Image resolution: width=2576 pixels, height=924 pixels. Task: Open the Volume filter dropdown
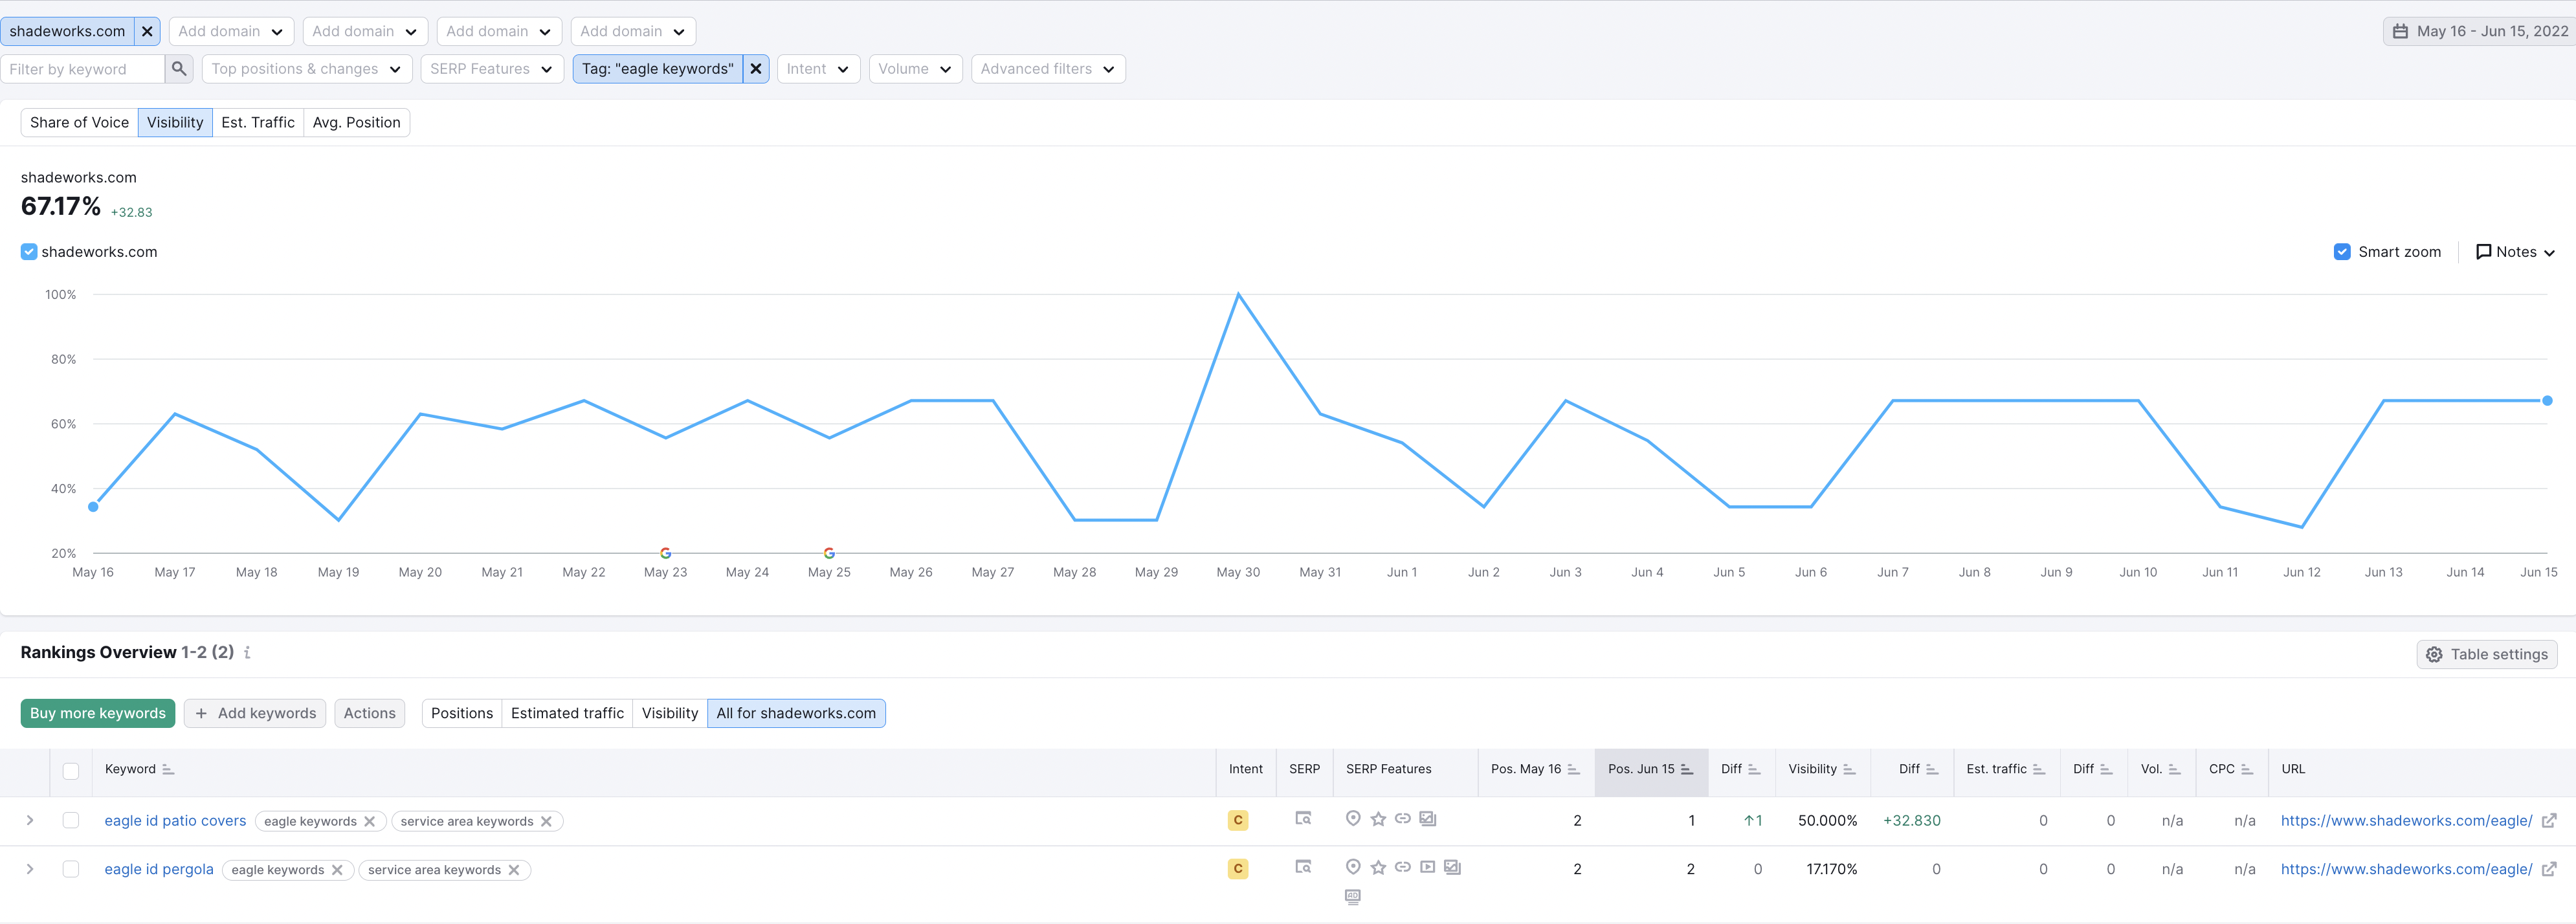[915, 69]
